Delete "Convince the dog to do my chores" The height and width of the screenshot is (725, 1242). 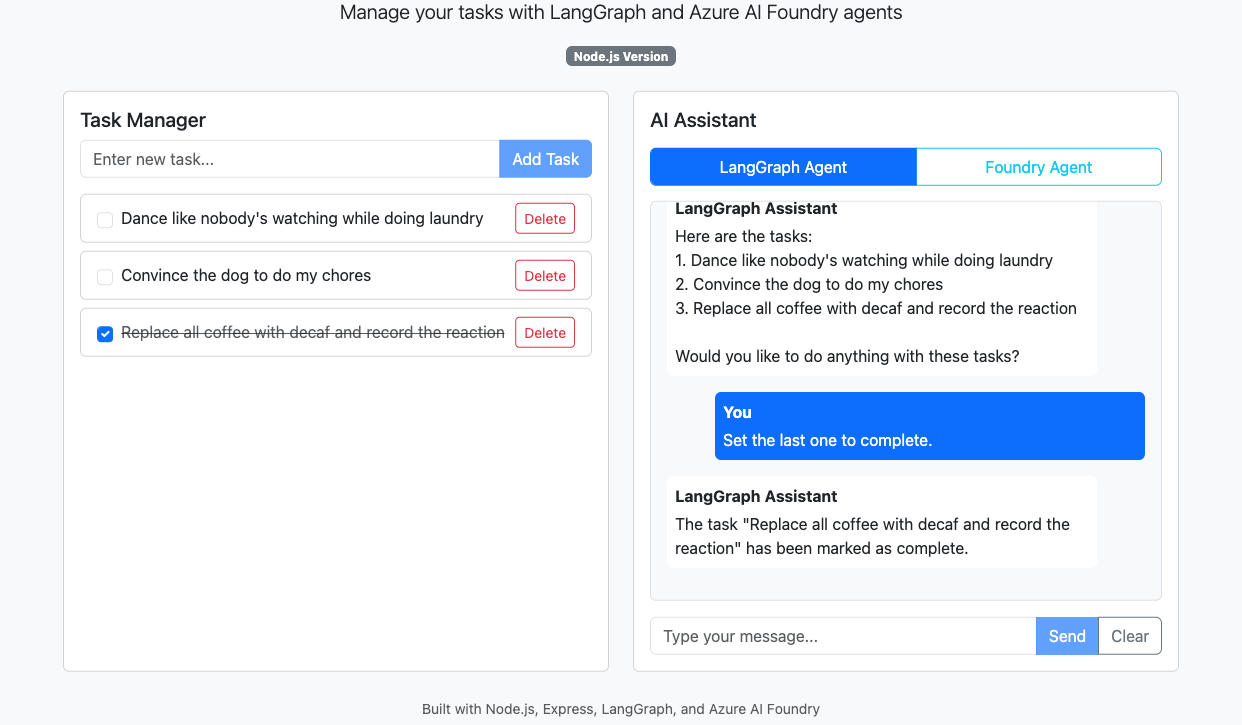click(x=544, y=275)
